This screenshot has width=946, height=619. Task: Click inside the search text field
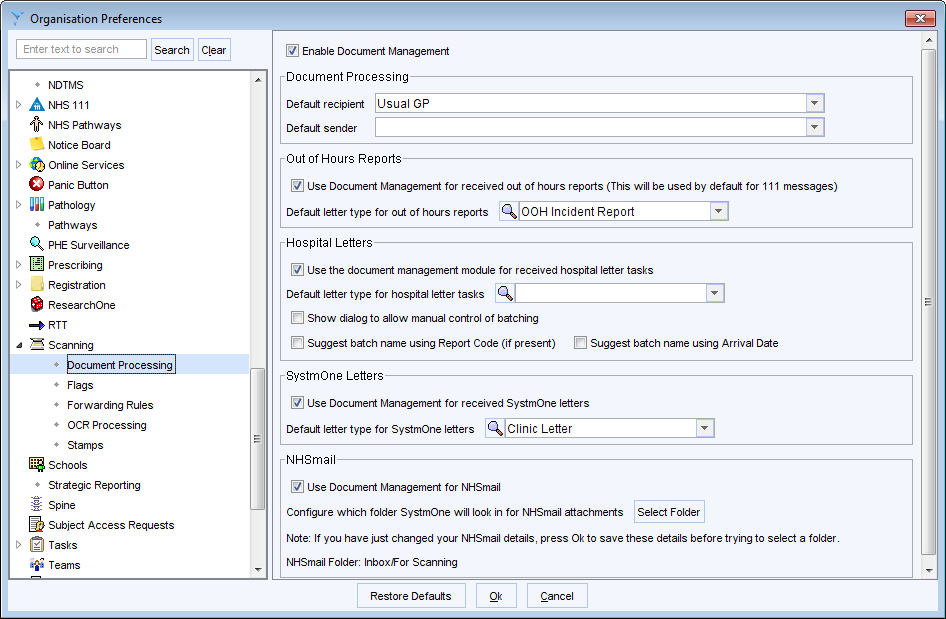click(80, 48)
